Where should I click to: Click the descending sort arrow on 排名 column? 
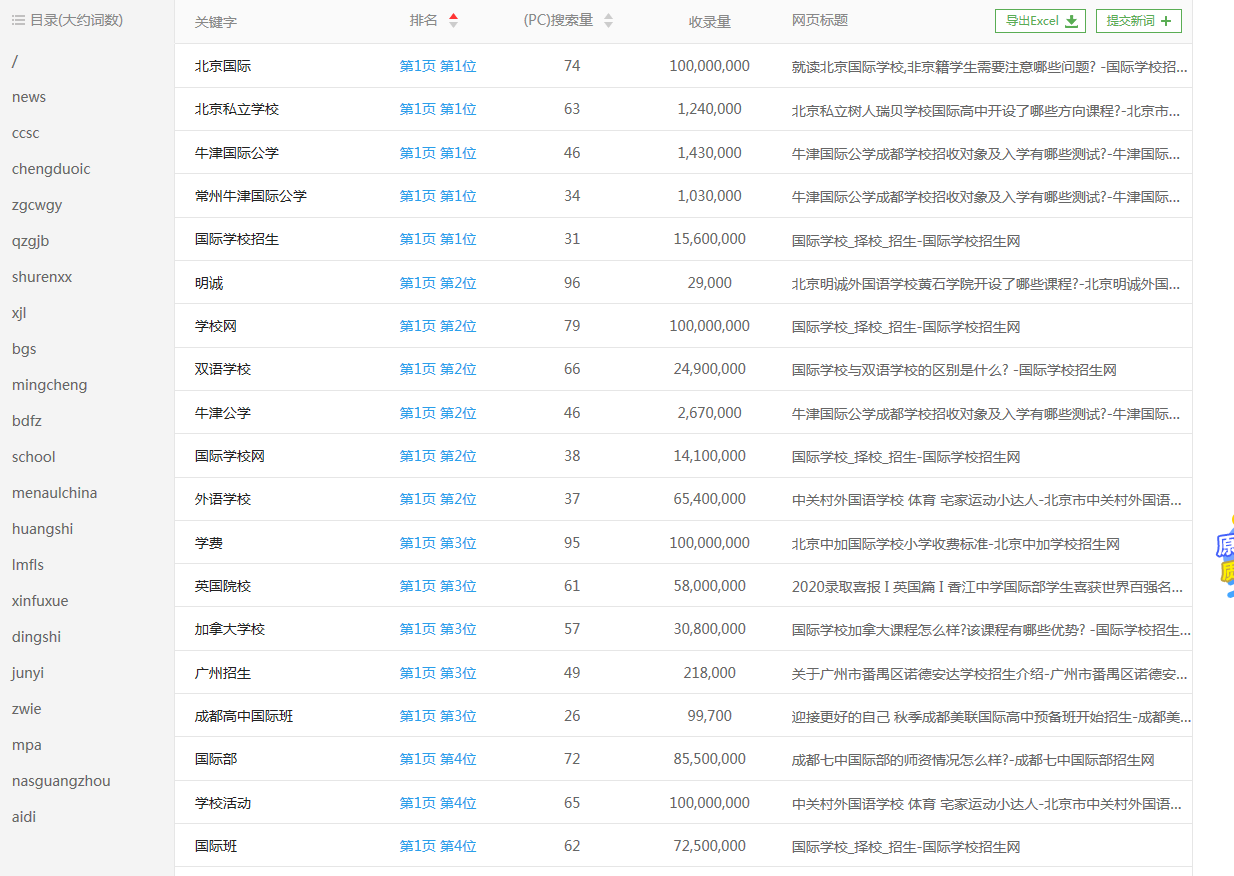454,22
